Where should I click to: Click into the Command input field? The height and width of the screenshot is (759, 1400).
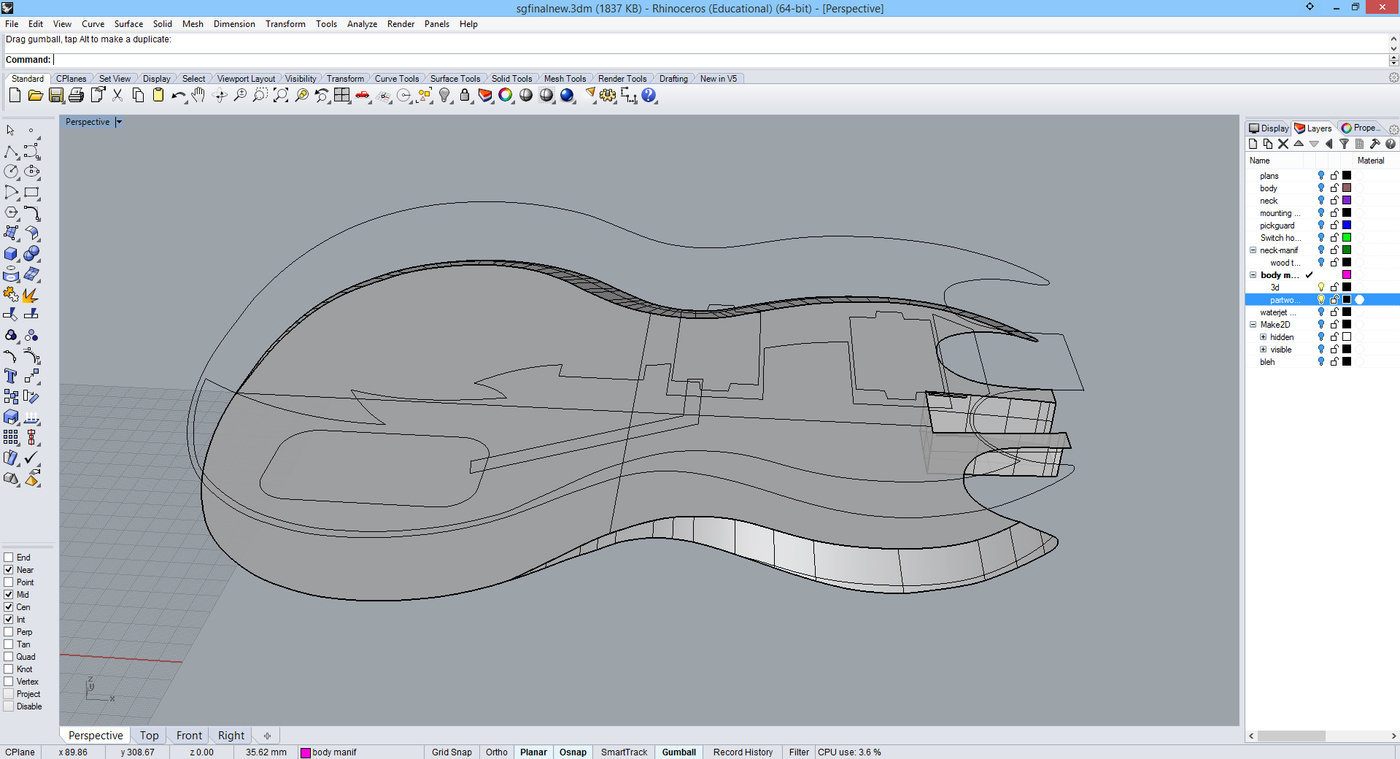(x=720, y=60)
